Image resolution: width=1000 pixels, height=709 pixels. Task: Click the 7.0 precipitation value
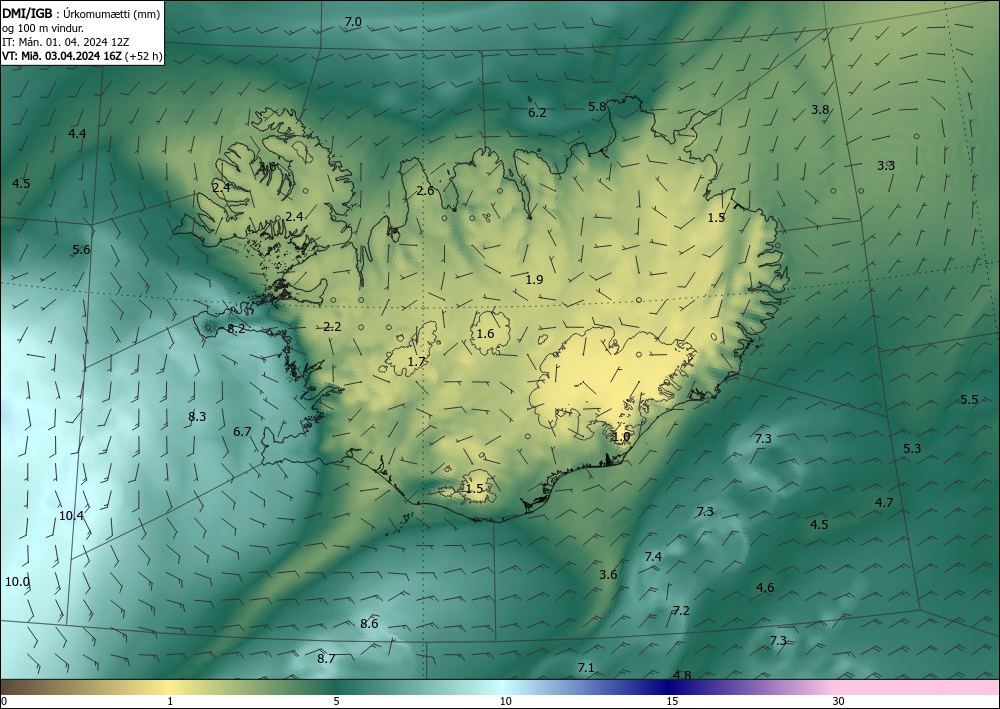(353, 22)
